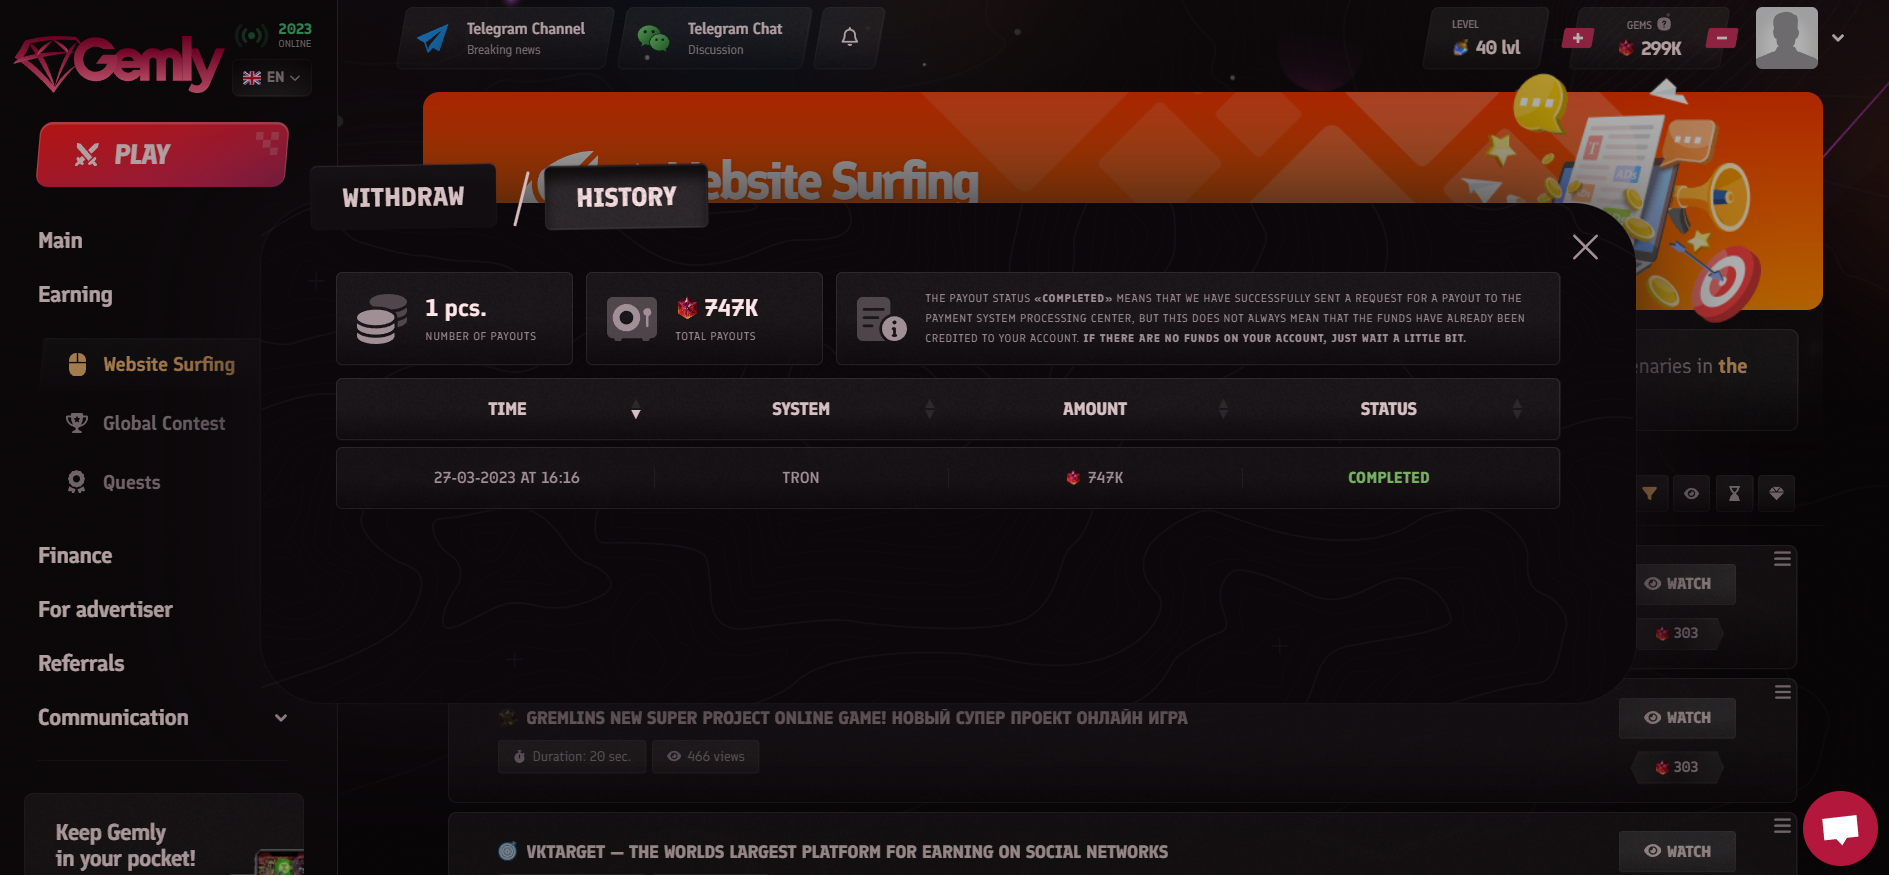Screen dimensions: 1889x875
Task: Open the VKTarget platform listing title
Action: 847,852
